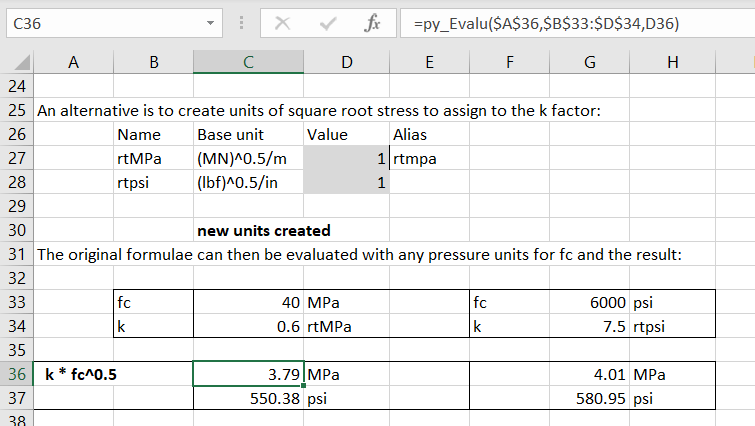The width and height of the screenshot is (755, 426).
Task: Open the Insert Function fx dialog
Action: coord(372,23)
